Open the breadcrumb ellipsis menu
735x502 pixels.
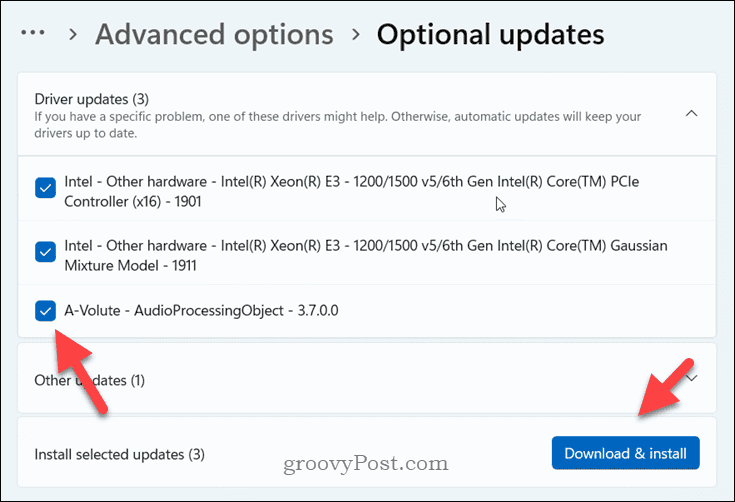point(33,33)
